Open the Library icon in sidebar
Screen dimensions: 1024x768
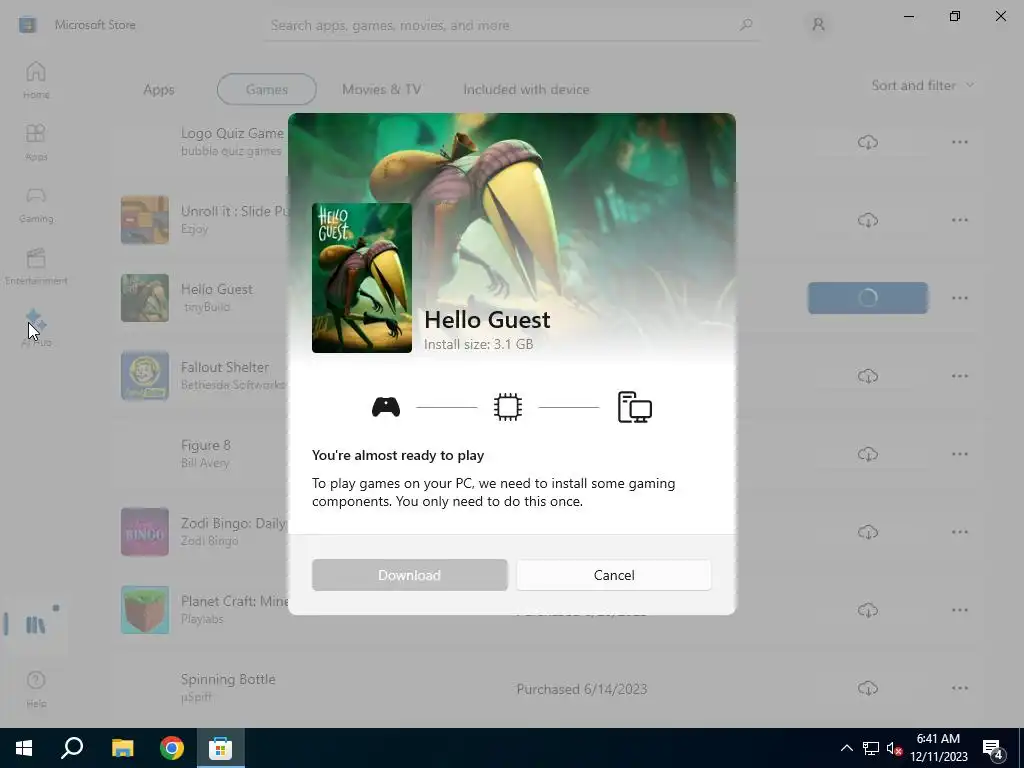click(x=36, y=625)
